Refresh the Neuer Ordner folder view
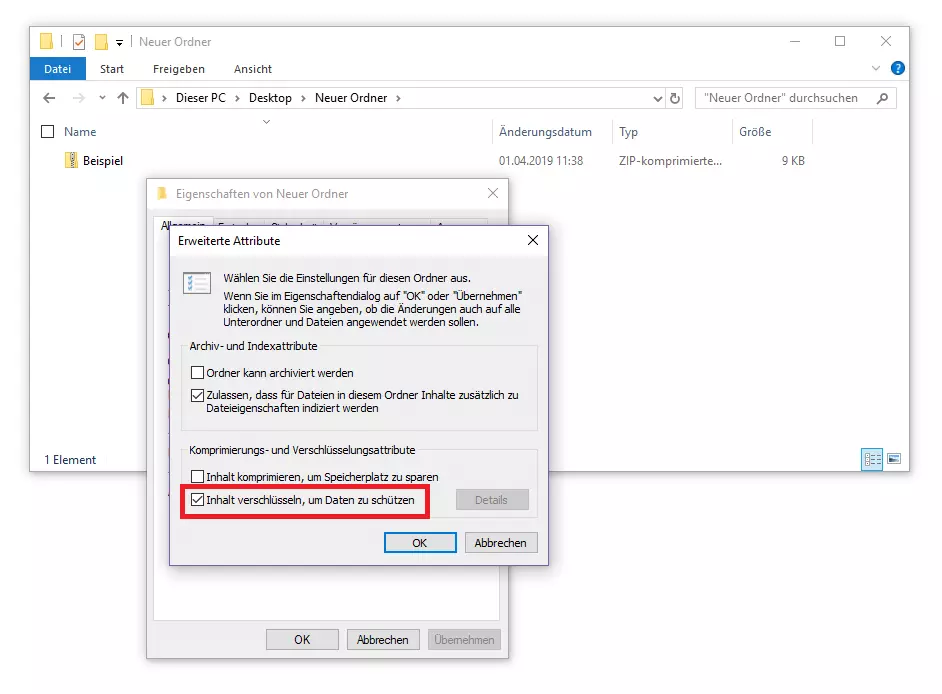Screen dimensions: 942x694 (675, 98)
